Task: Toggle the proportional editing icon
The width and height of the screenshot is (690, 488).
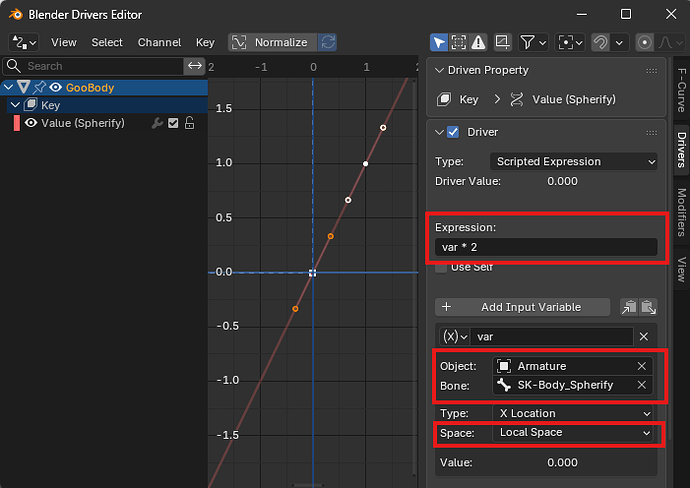Action: 644,42
